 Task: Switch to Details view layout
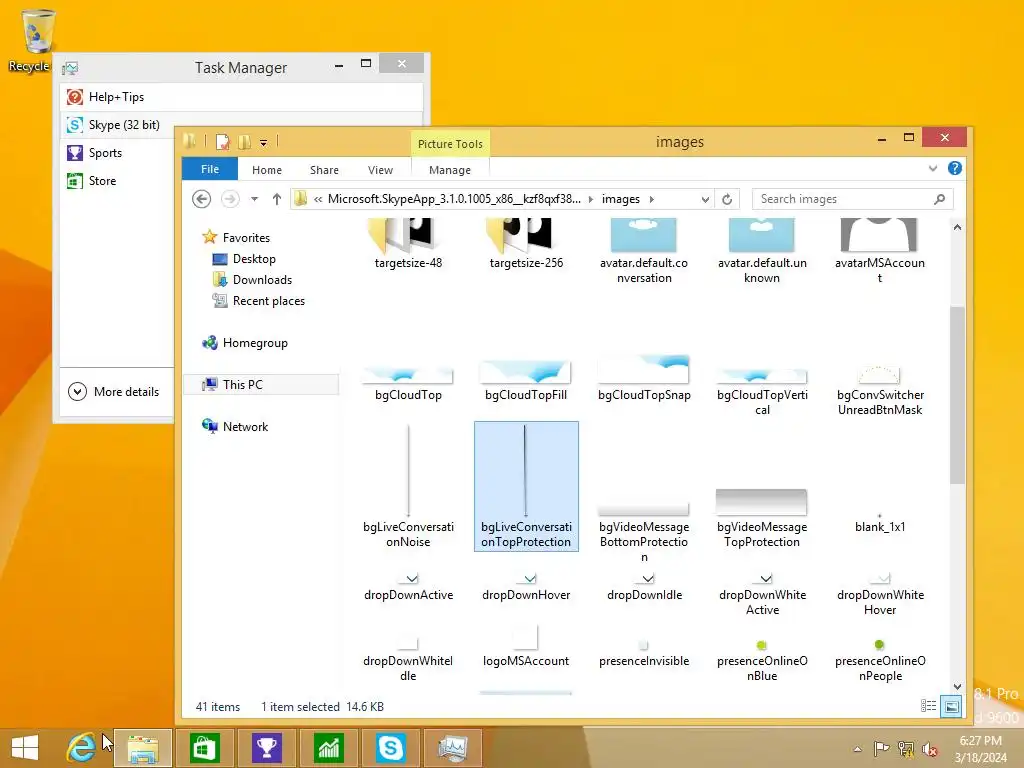[929, 706]
